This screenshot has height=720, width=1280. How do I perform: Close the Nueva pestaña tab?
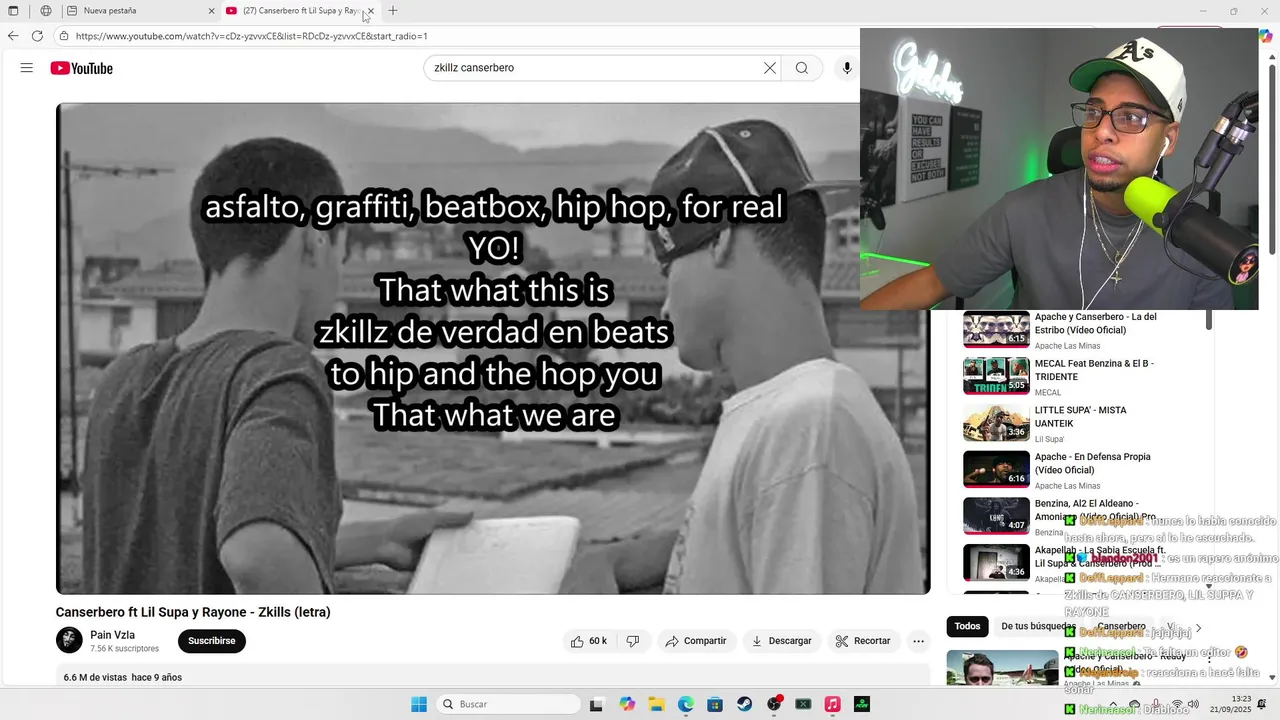click(x=211, y=11)
